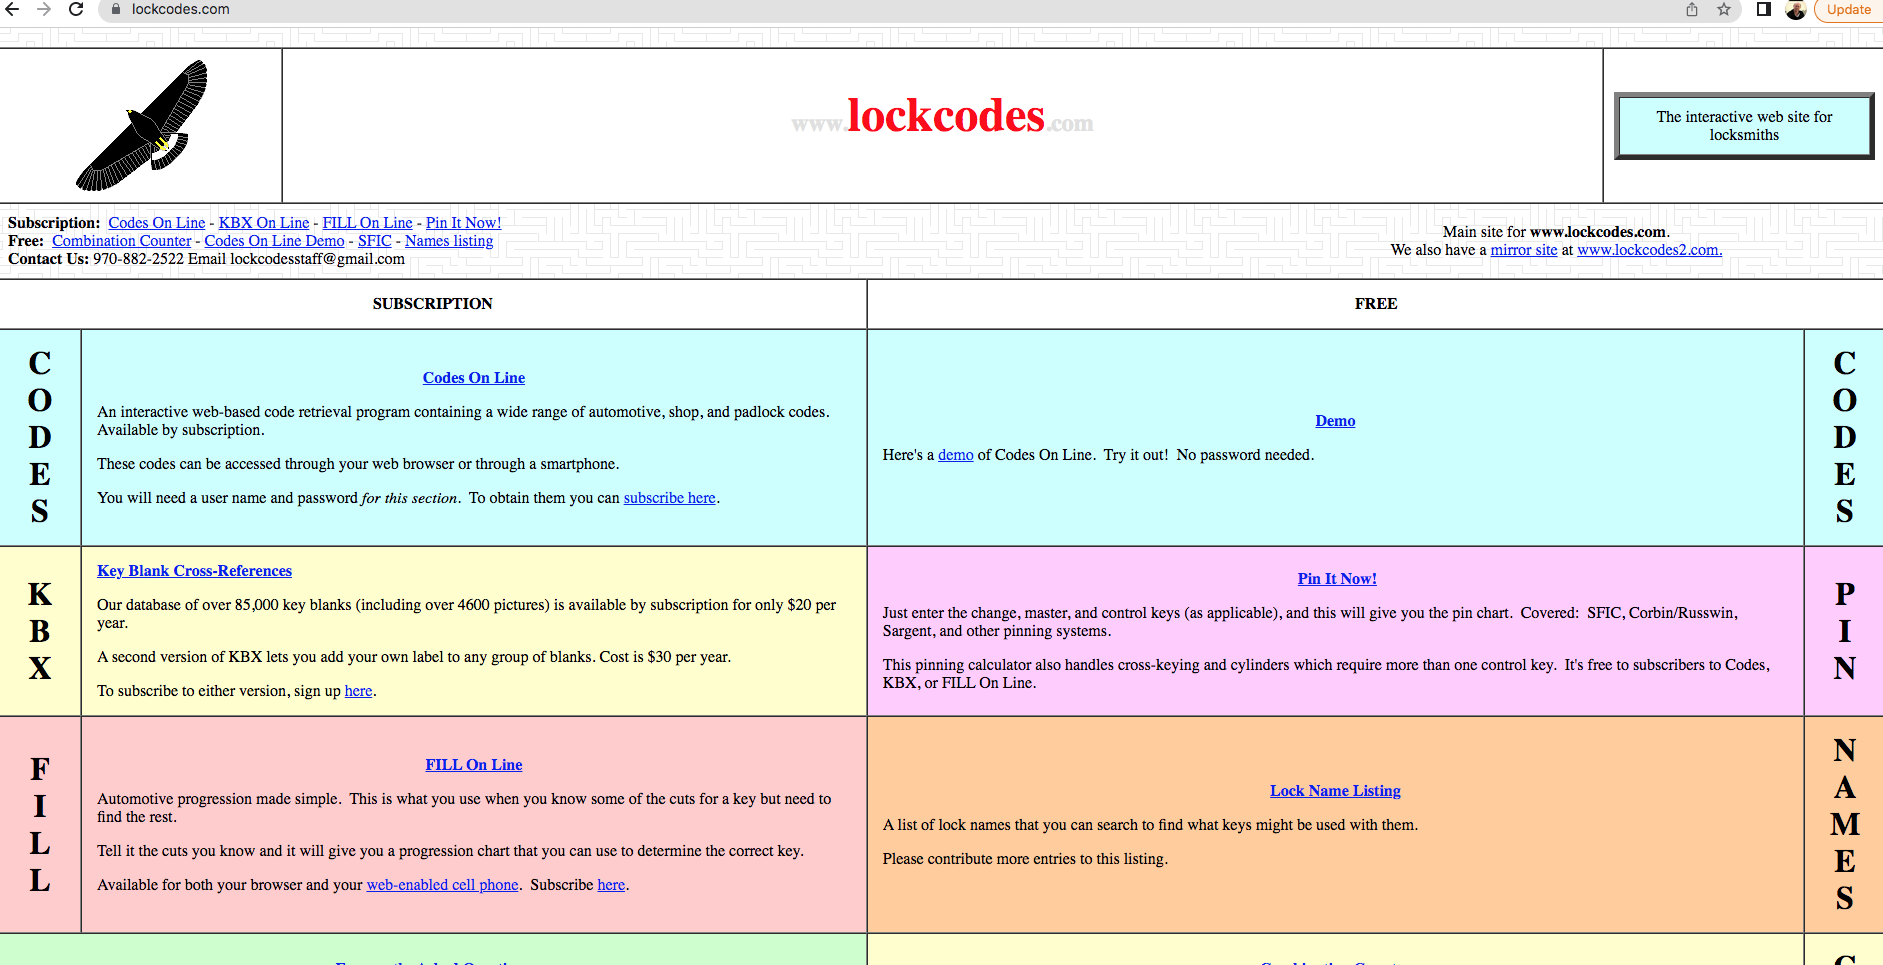Click the SFIC link in Free row
Screen dimensions: 1883x965
pos(375,241)
